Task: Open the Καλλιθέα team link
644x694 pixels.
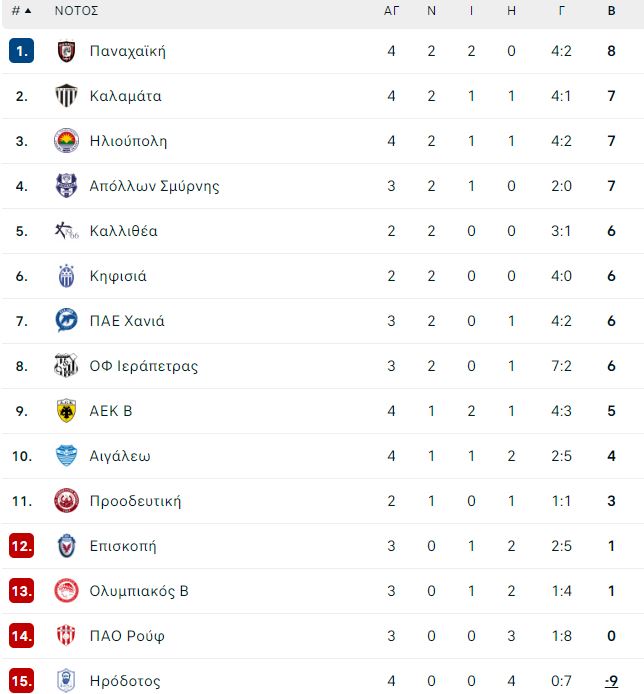Action: (x=123, y=231)
